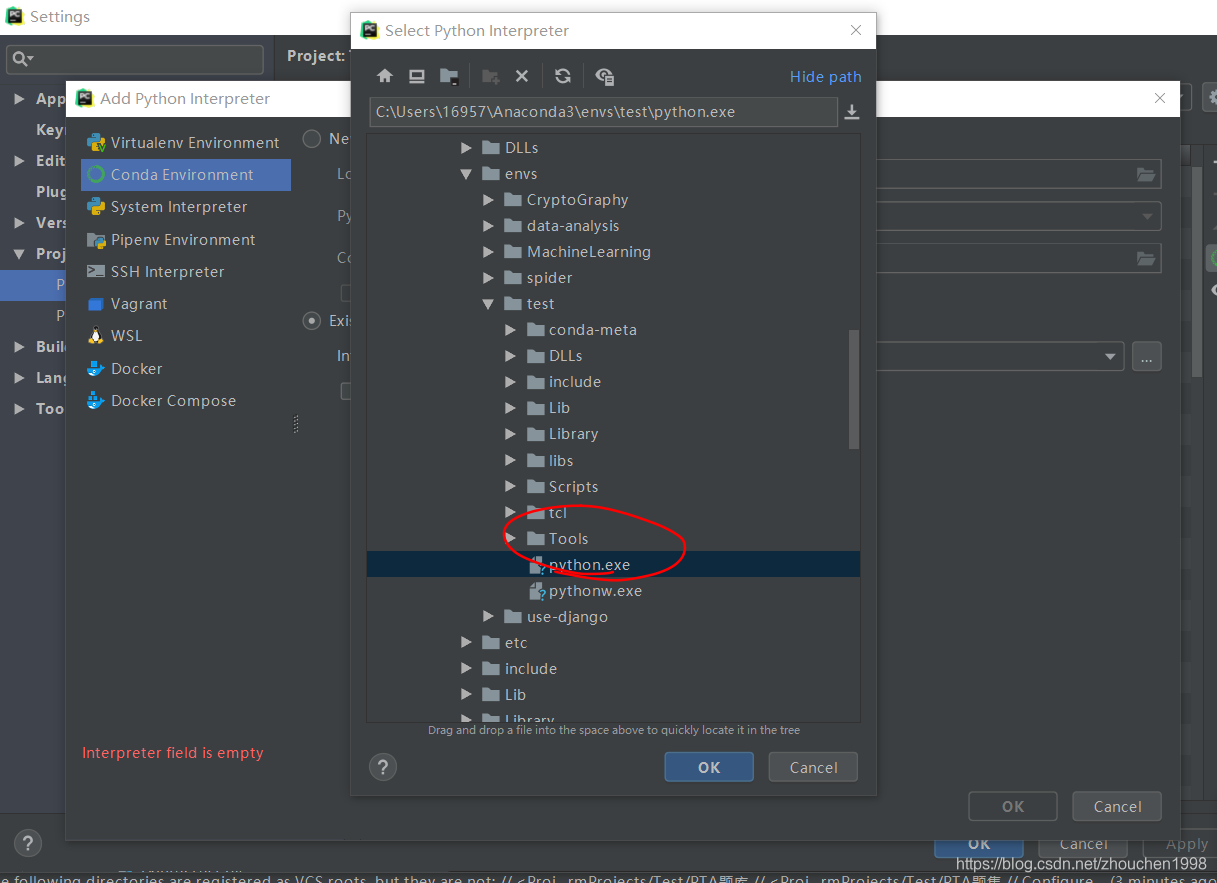Open the interpreter path dropdown
1217x883 pixels.
click(1110, 357)
